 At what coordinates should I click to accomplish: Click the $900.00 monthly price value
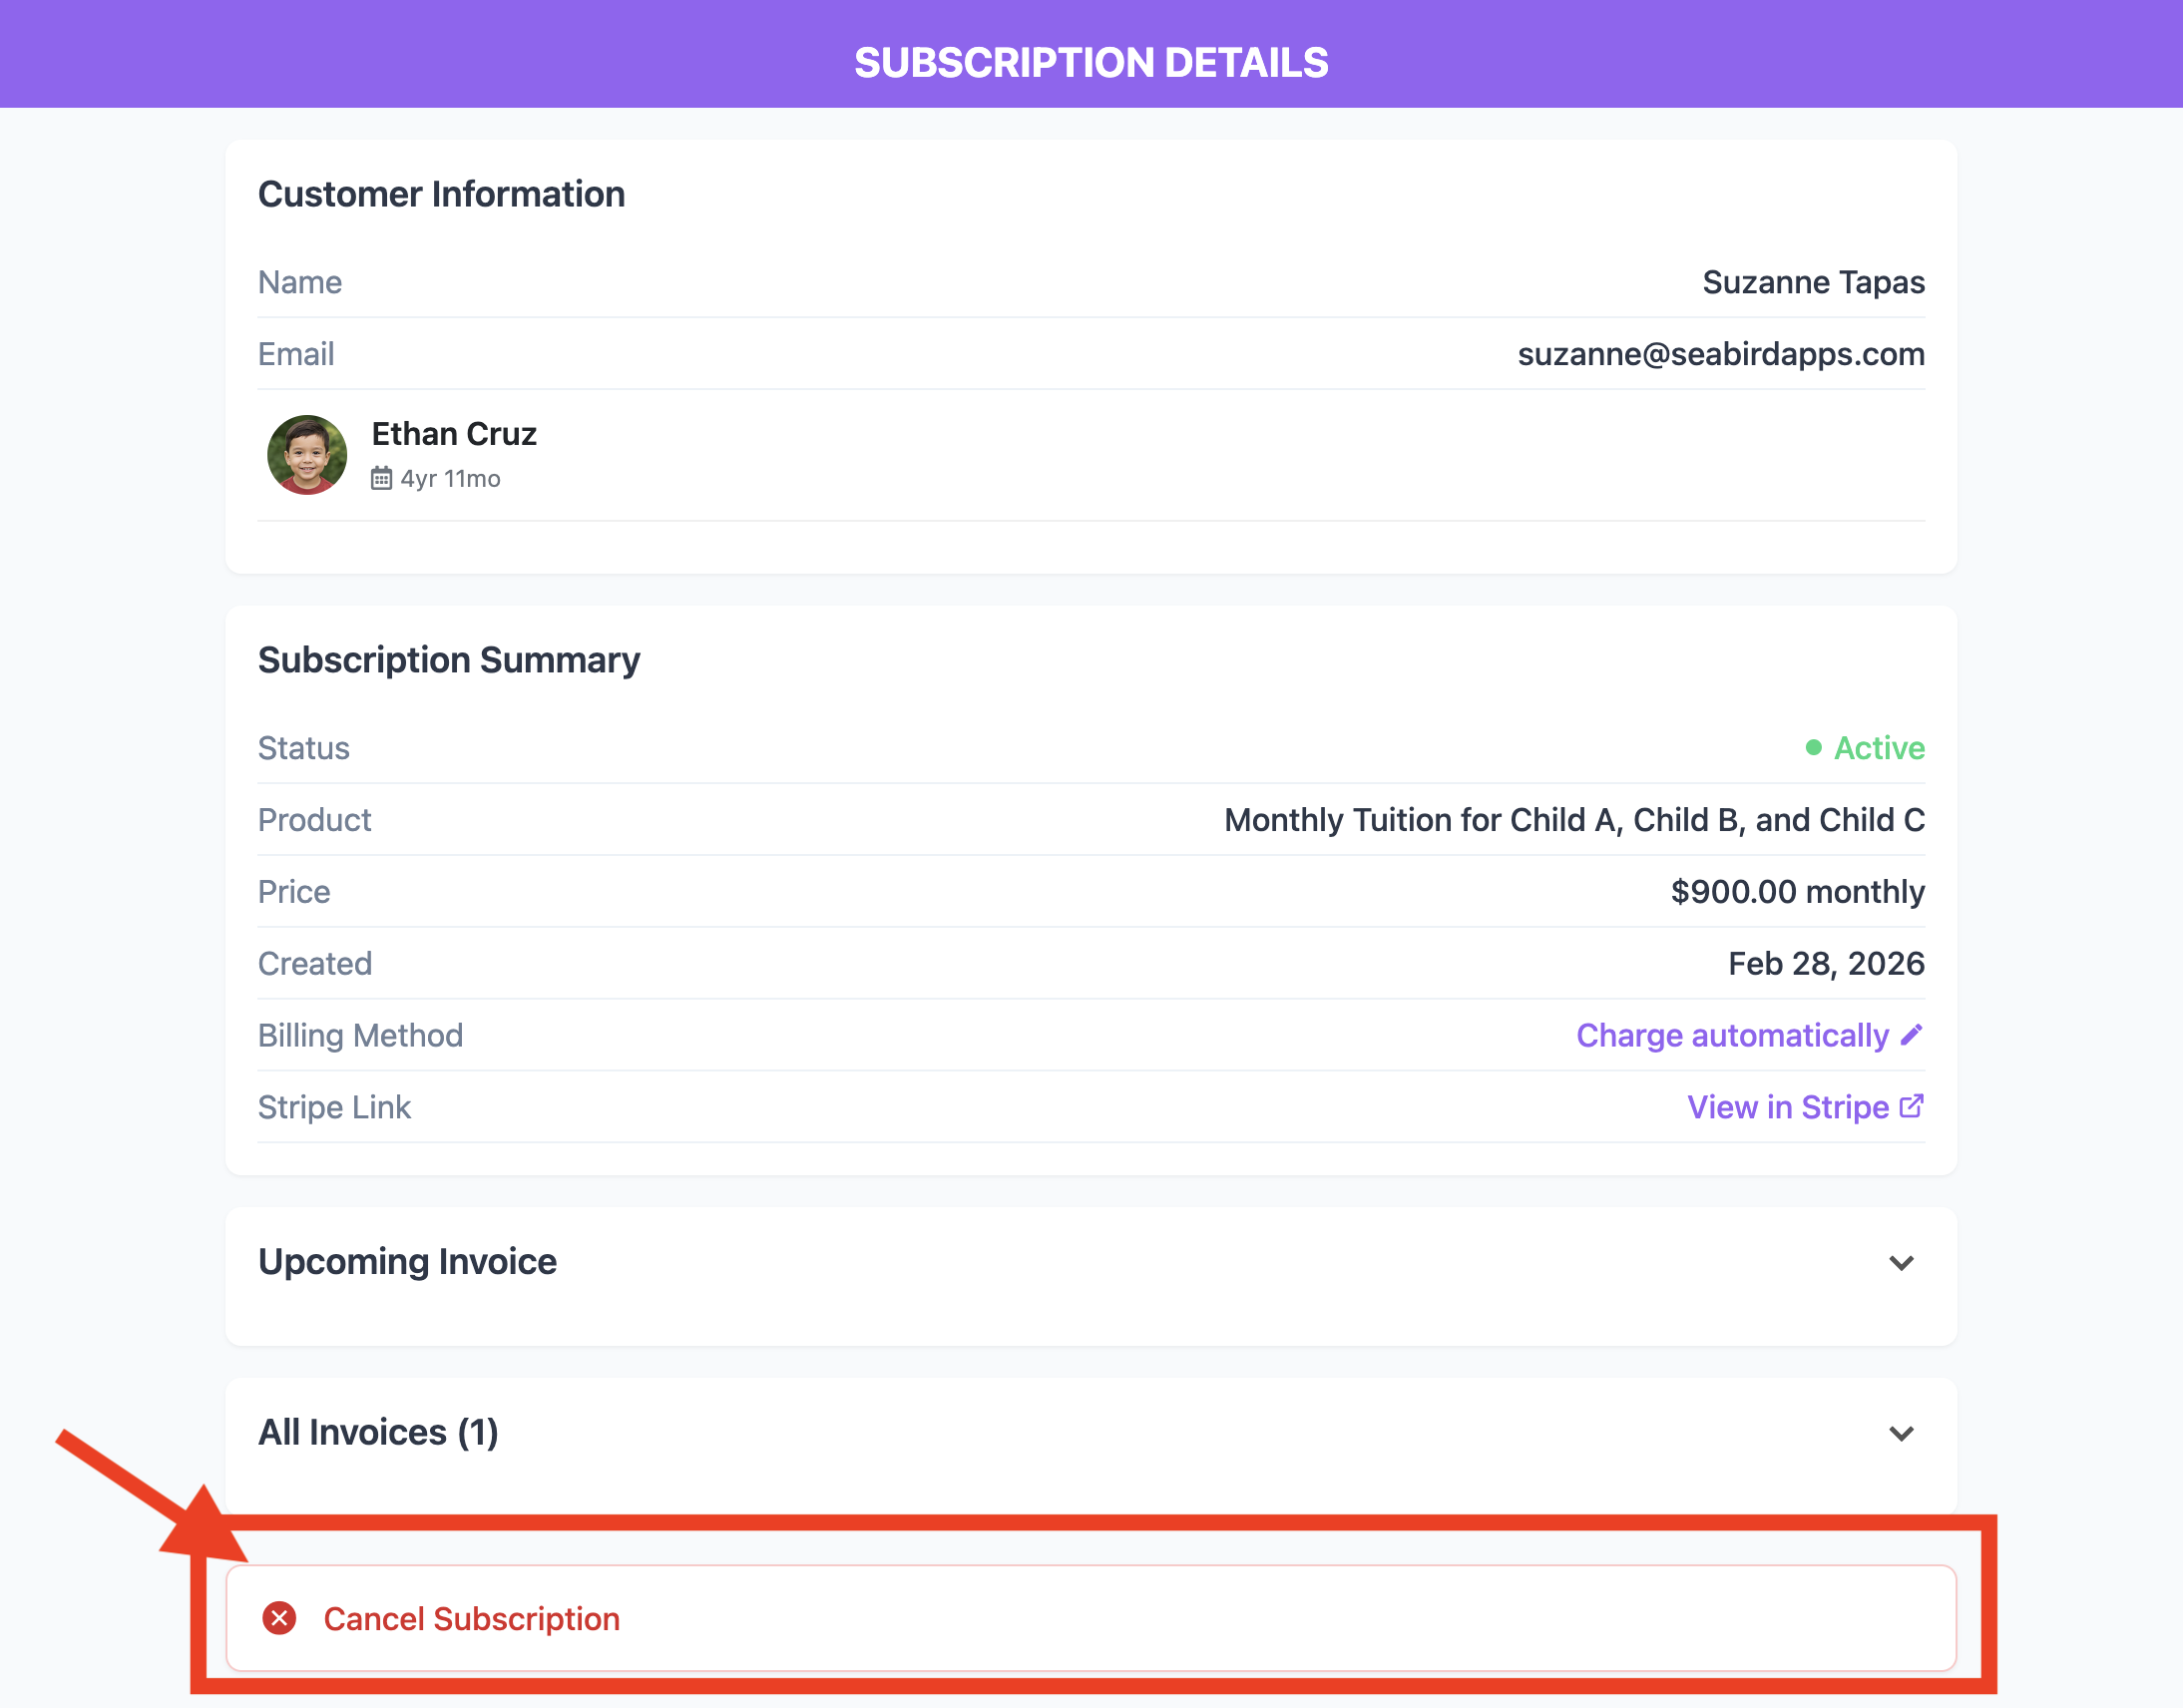point(1797,891)
